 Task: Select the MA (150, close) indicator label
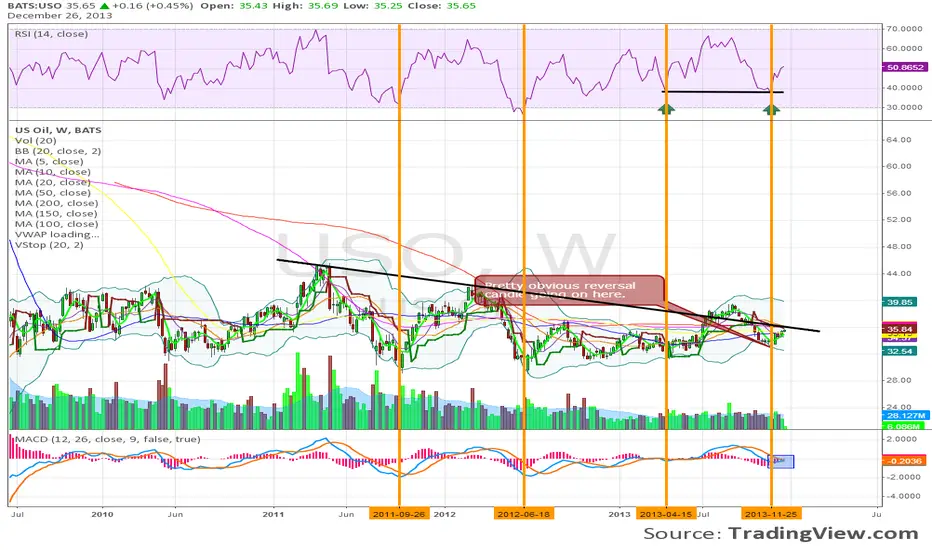pyautogui.click(x=56, y=213)
